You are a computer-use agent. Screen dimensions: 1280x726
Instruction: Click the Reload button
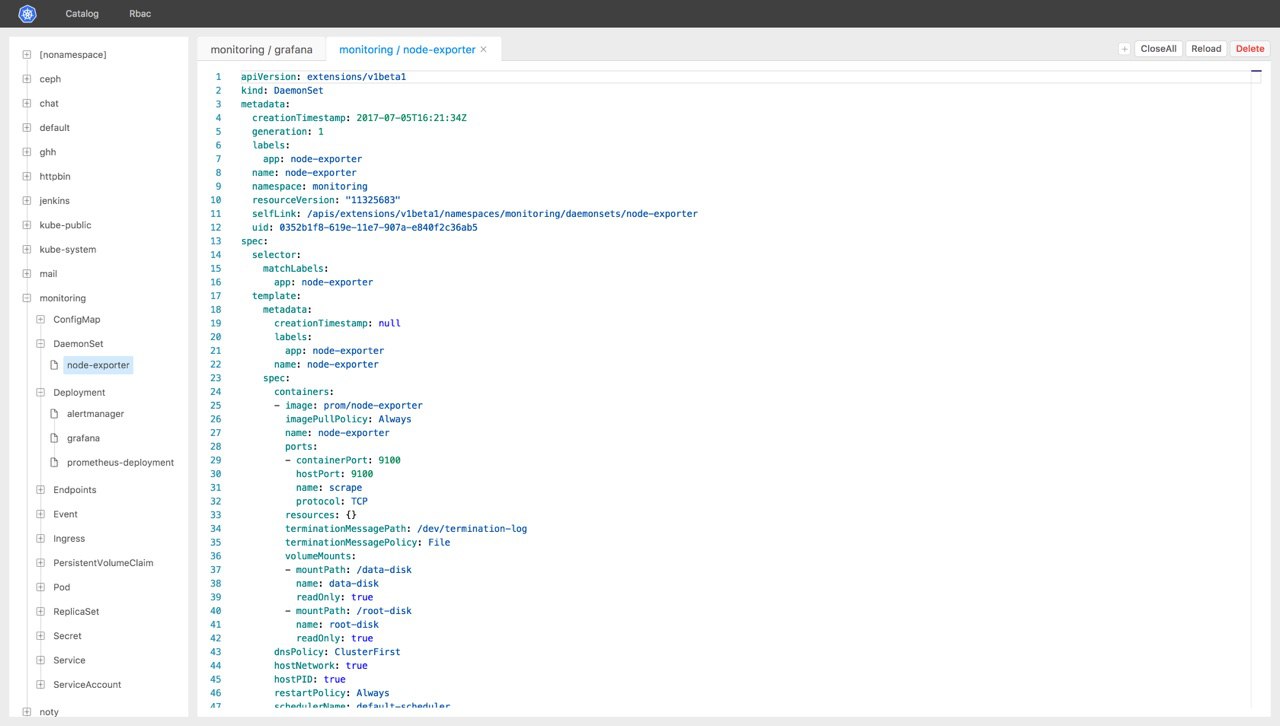1206,49
